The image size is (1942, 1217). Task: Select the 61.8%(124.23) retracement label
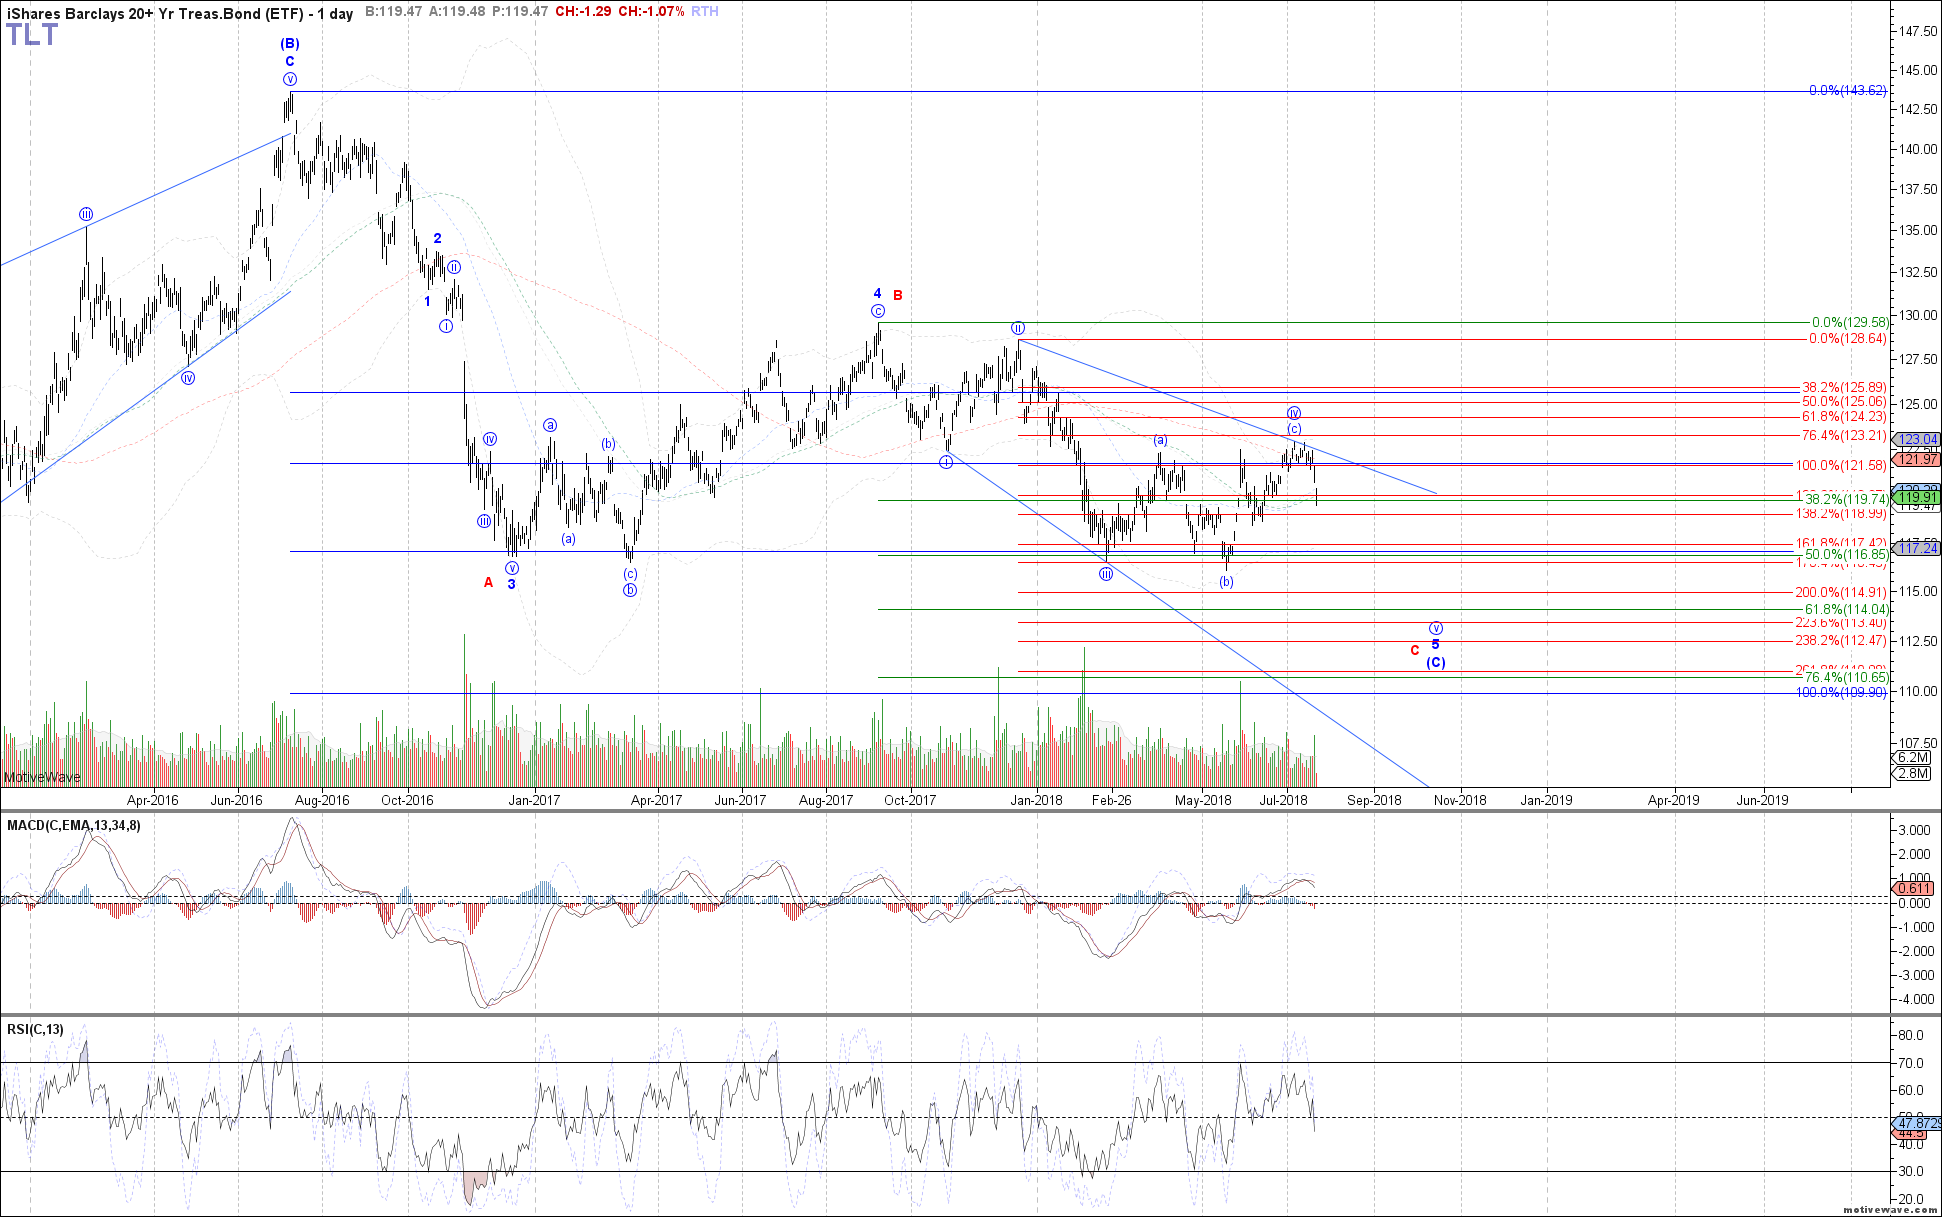(1844, 417)
